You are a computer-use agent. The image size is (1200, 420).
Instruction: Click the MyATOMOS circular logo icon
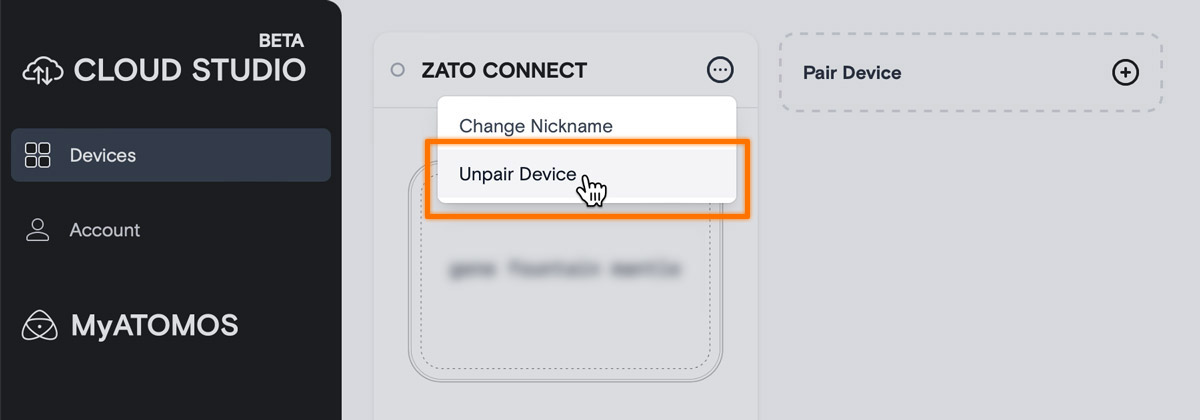tap(40, 325)
